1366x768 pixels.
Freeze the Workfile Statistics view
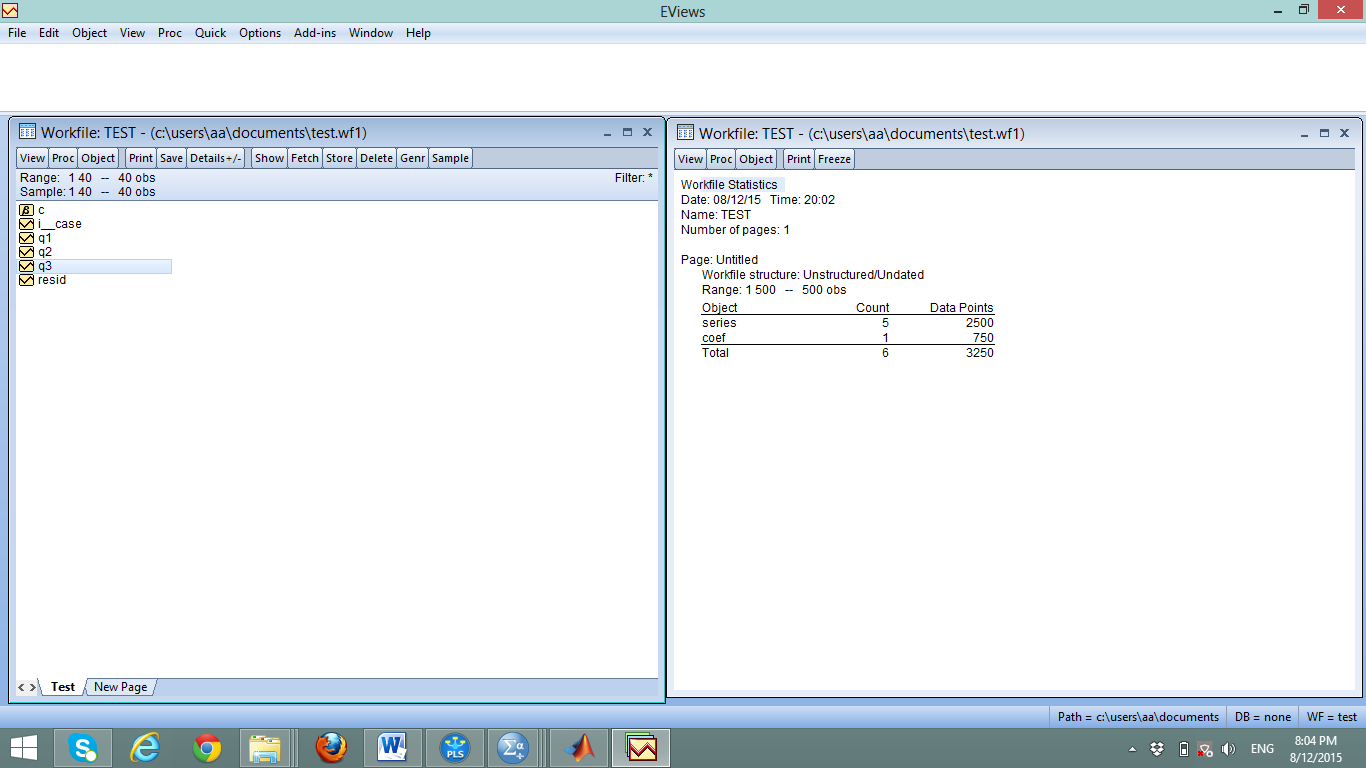(x=835, y=159)
